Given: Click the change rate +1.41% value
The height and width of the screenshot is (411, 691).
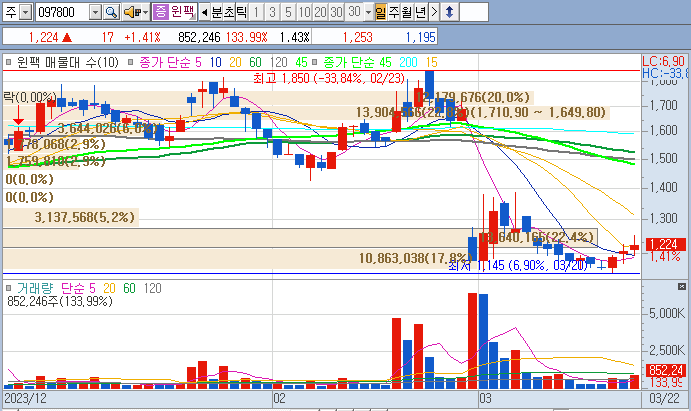Looking at the screenshot, I should (142, 37).
